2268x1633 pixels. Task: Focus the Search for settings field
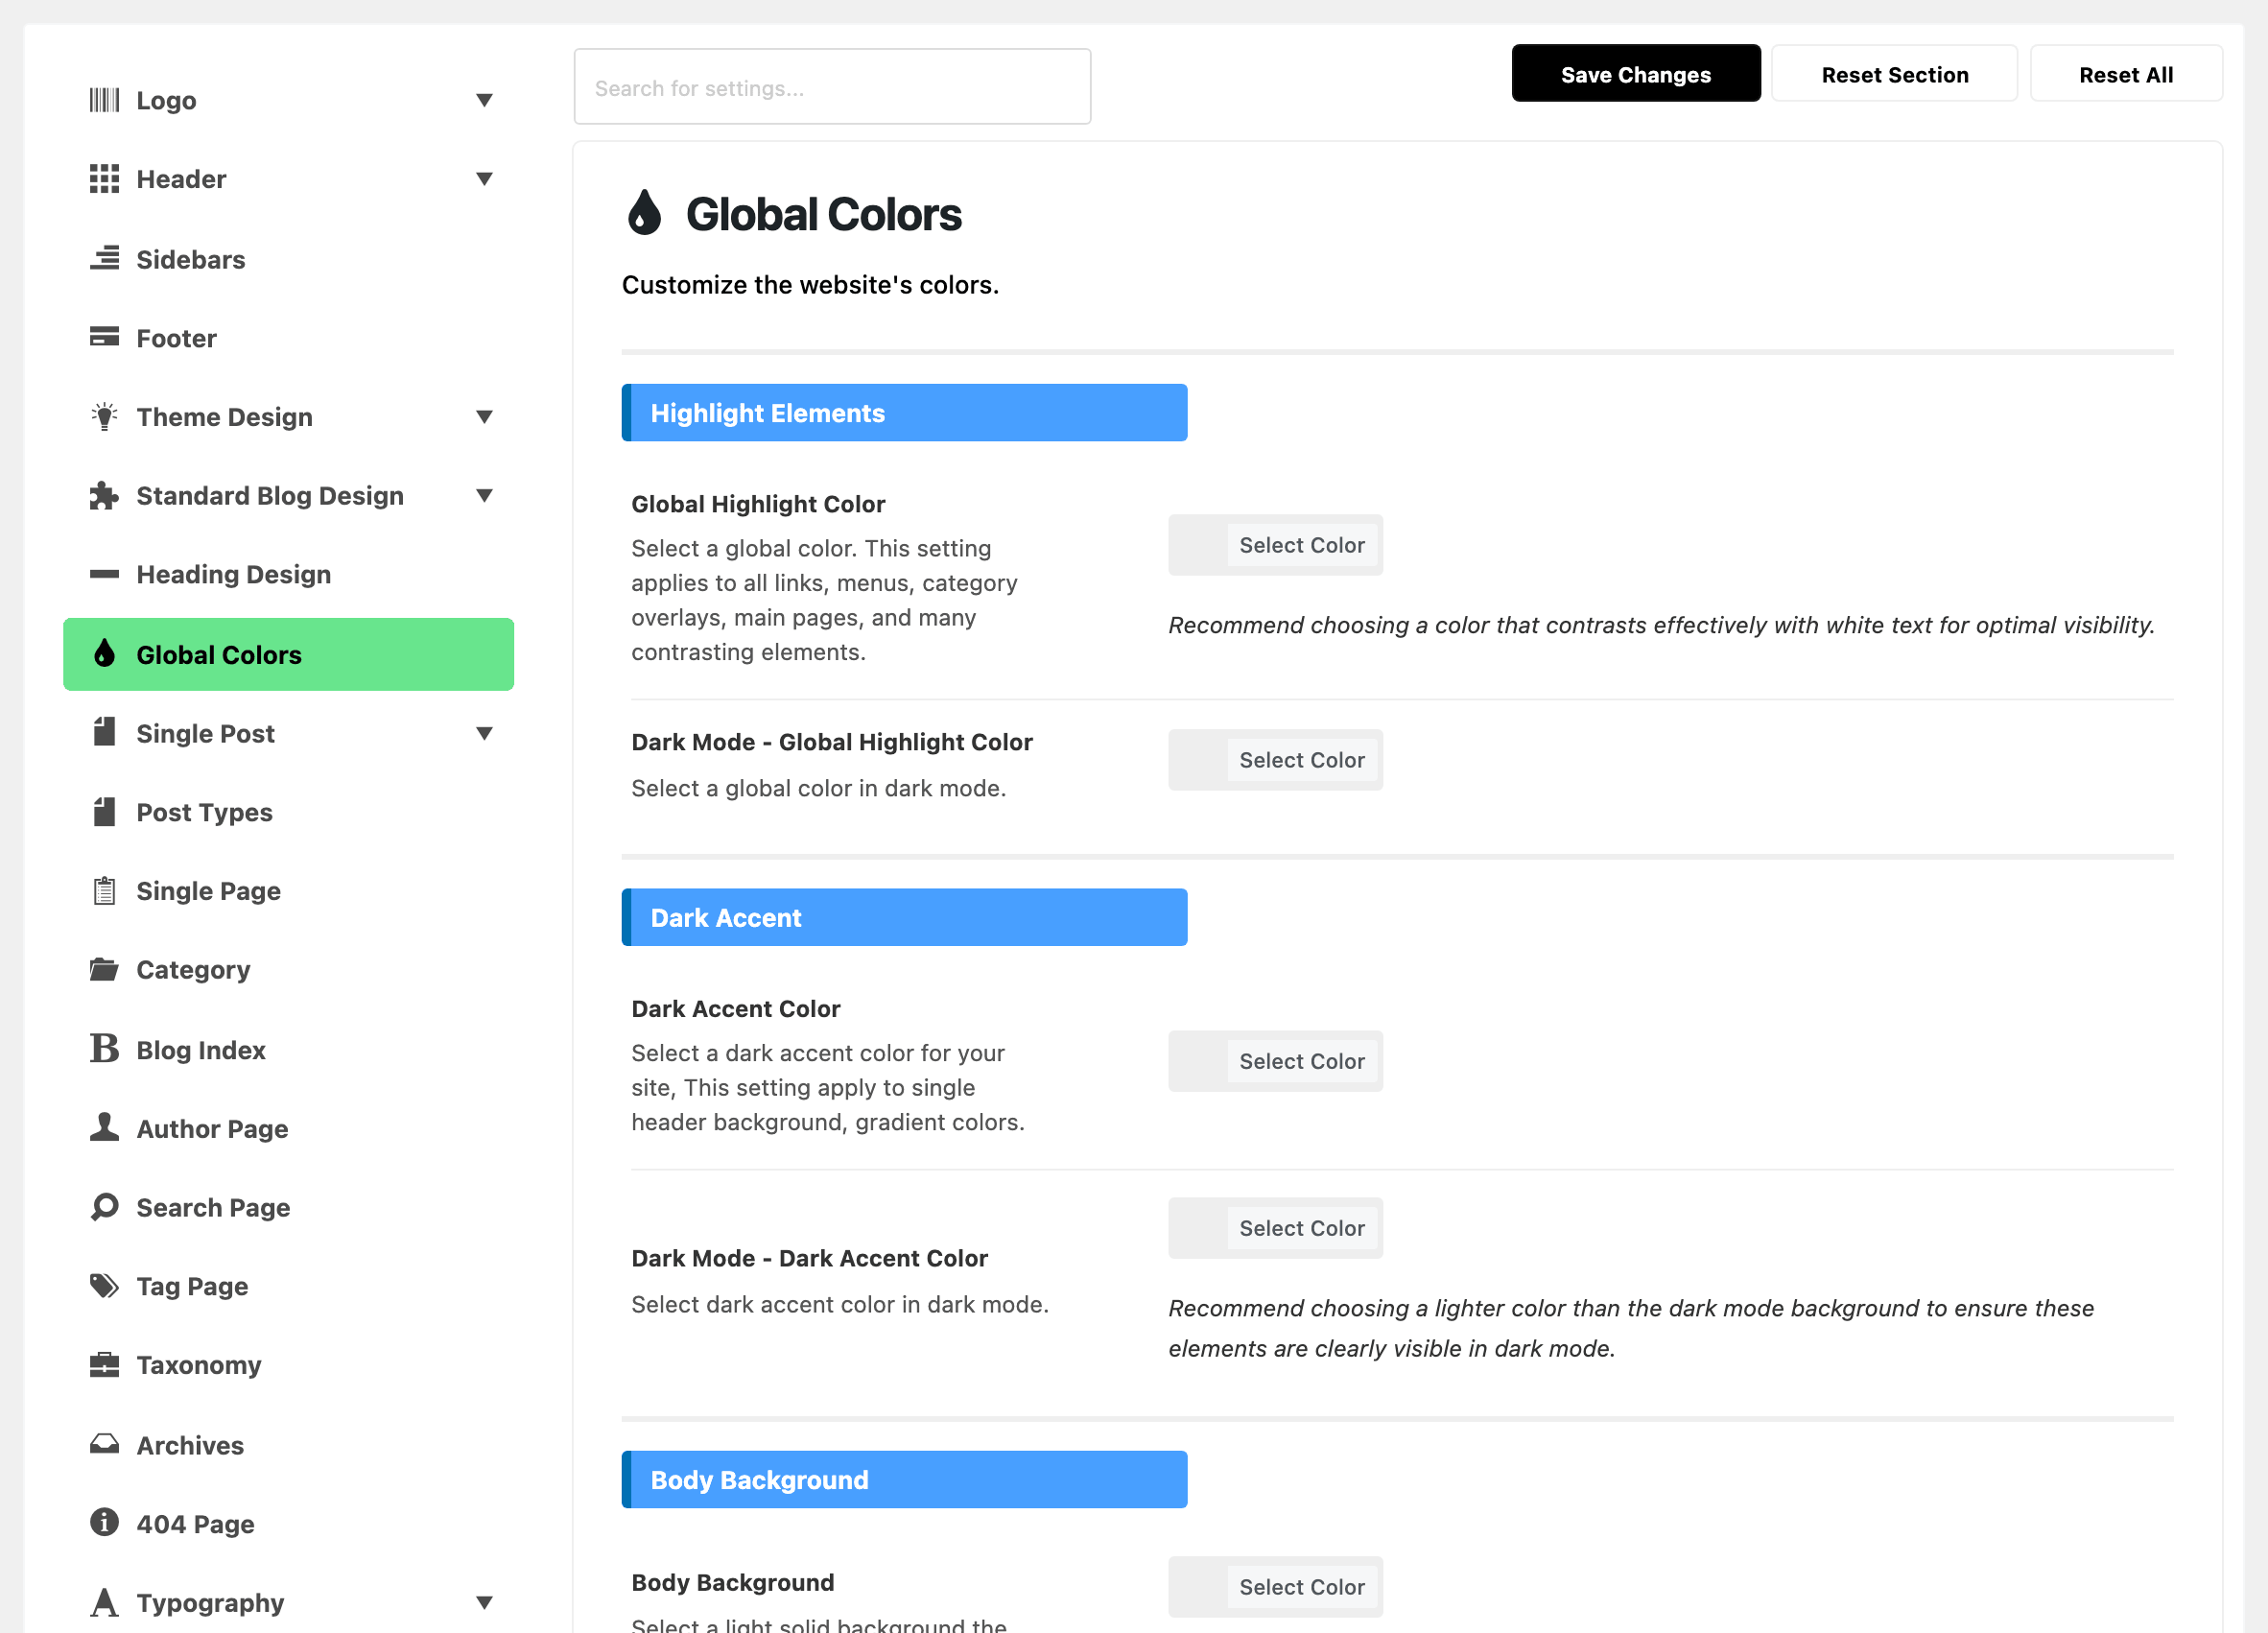832,87
